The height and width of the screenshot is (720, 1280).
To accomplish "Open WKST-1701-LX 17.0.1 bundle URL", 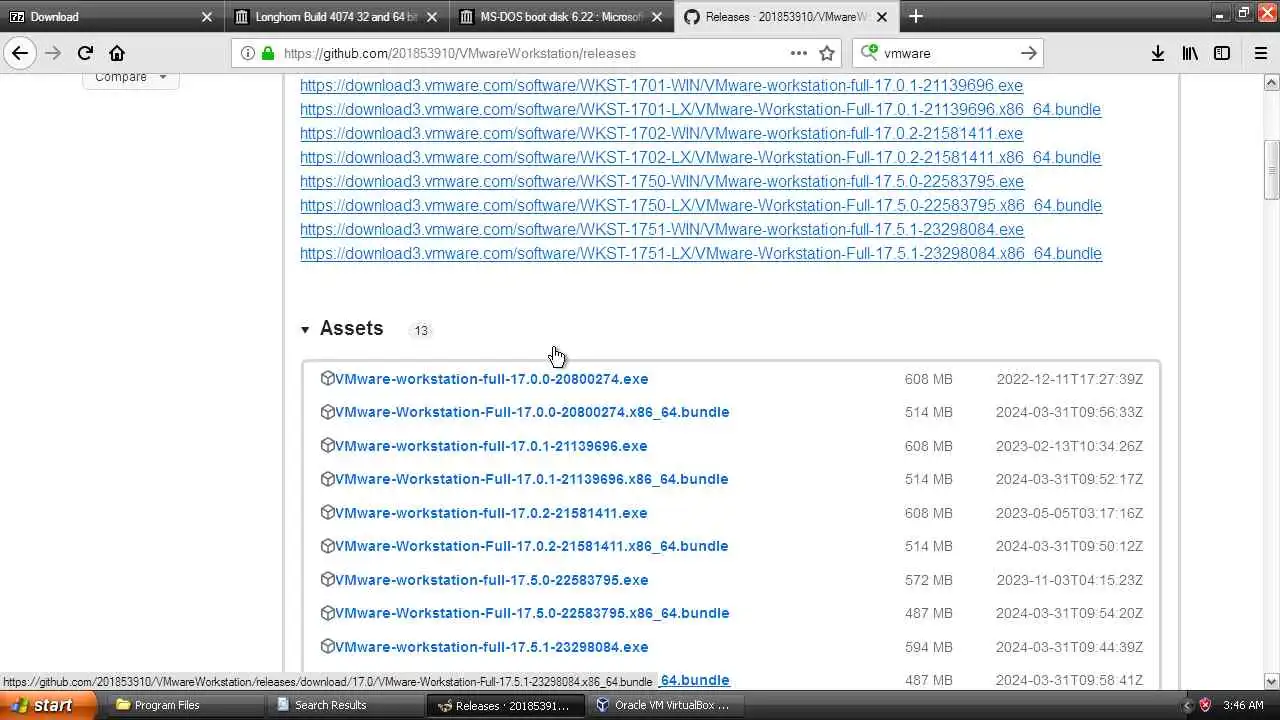I will [x=700, y=110].
